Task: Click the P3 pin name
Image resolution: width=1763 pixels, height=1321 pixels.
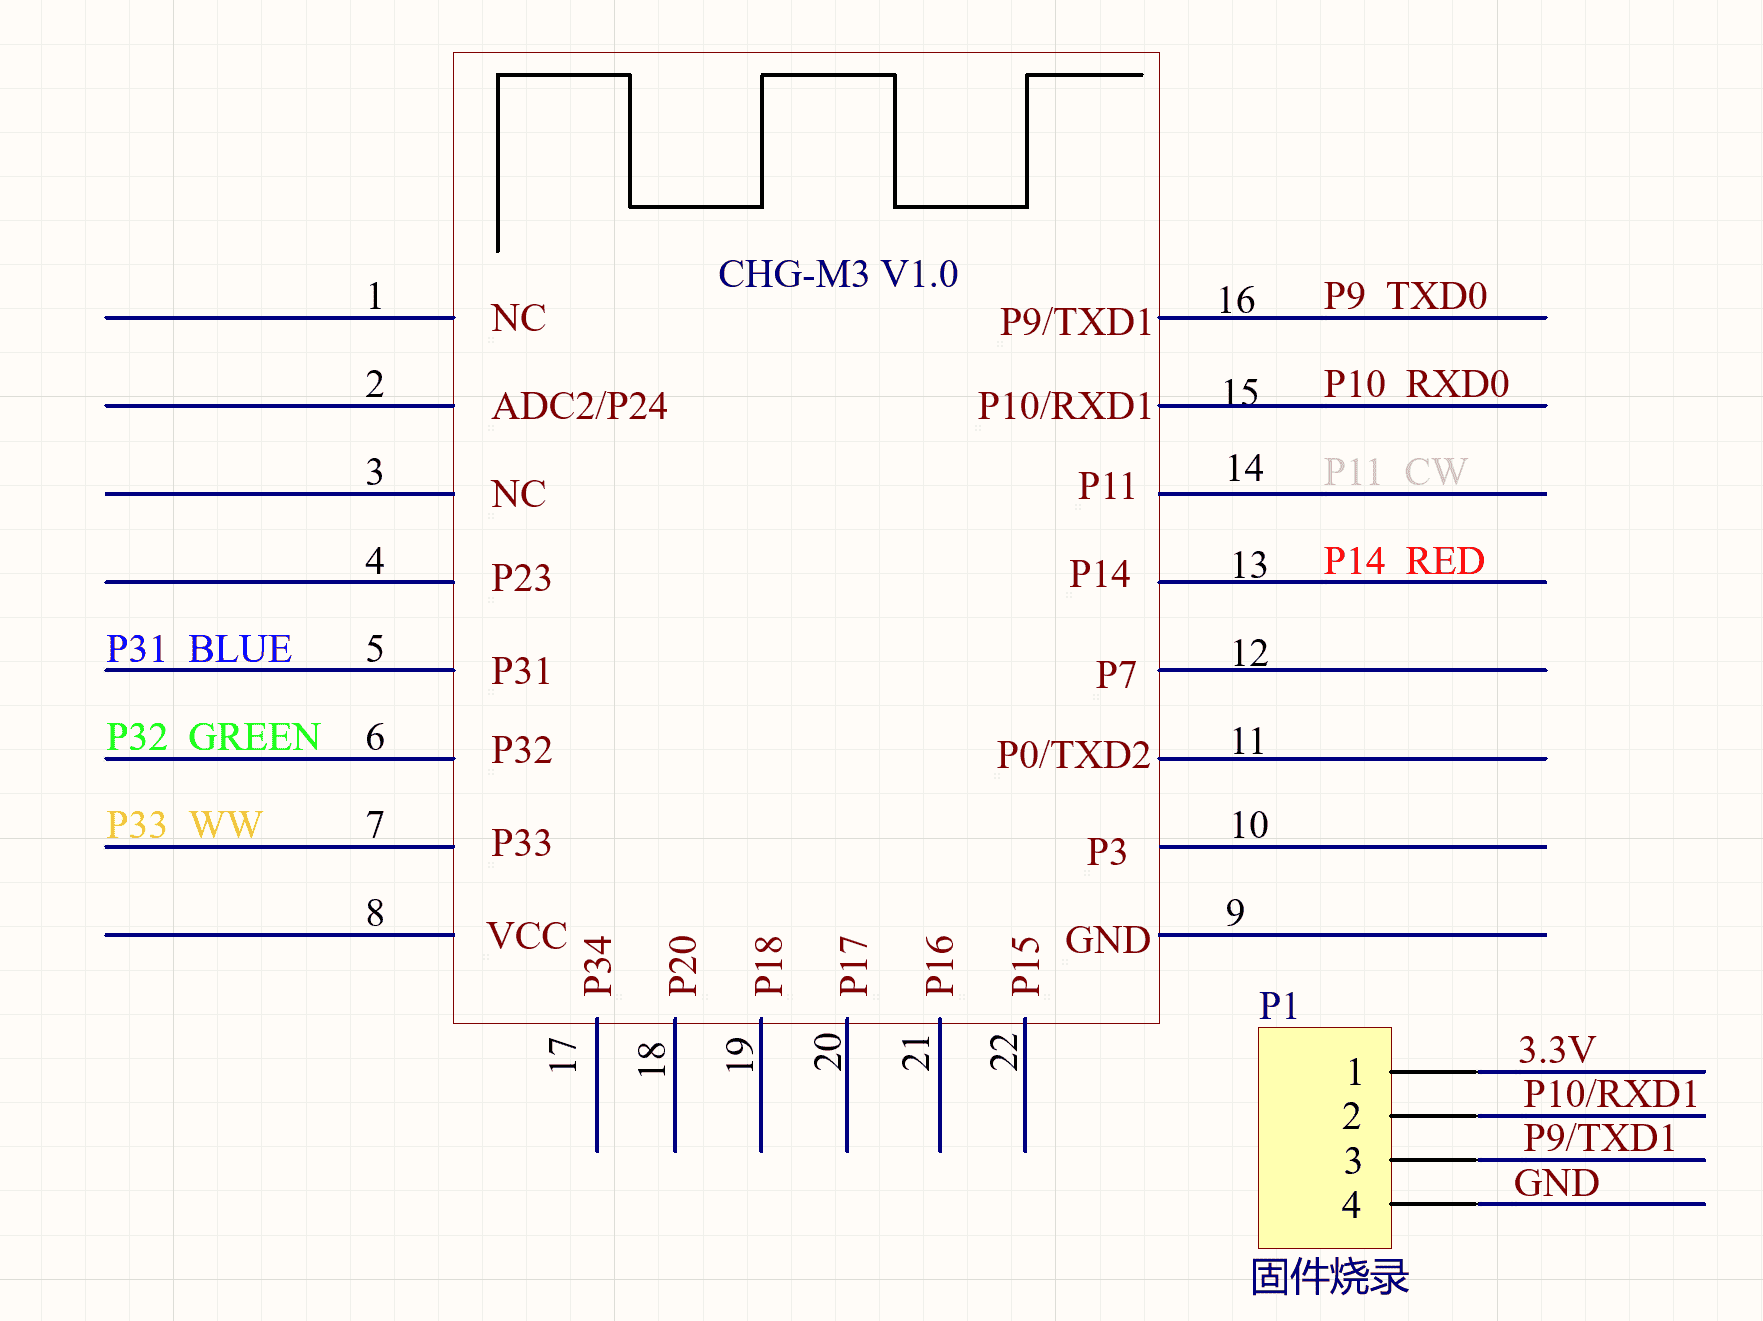Action: (x=1107, y=852)
